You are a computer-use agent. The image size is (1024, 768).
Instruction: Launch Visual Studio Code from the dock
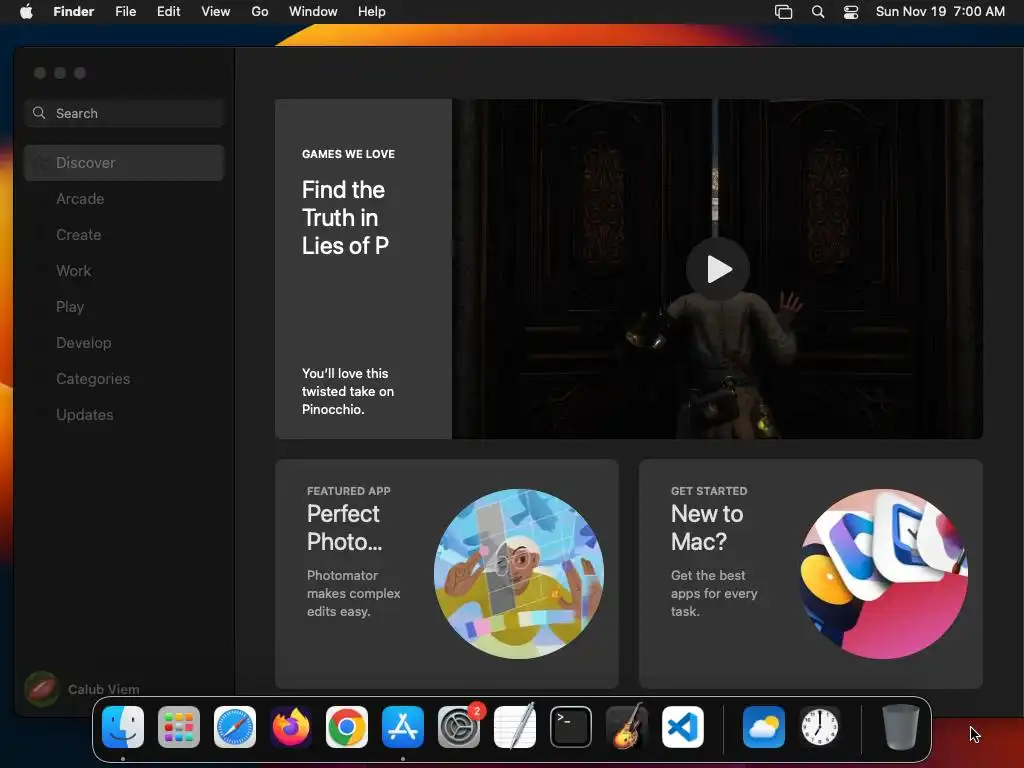(x=683, y=727)
